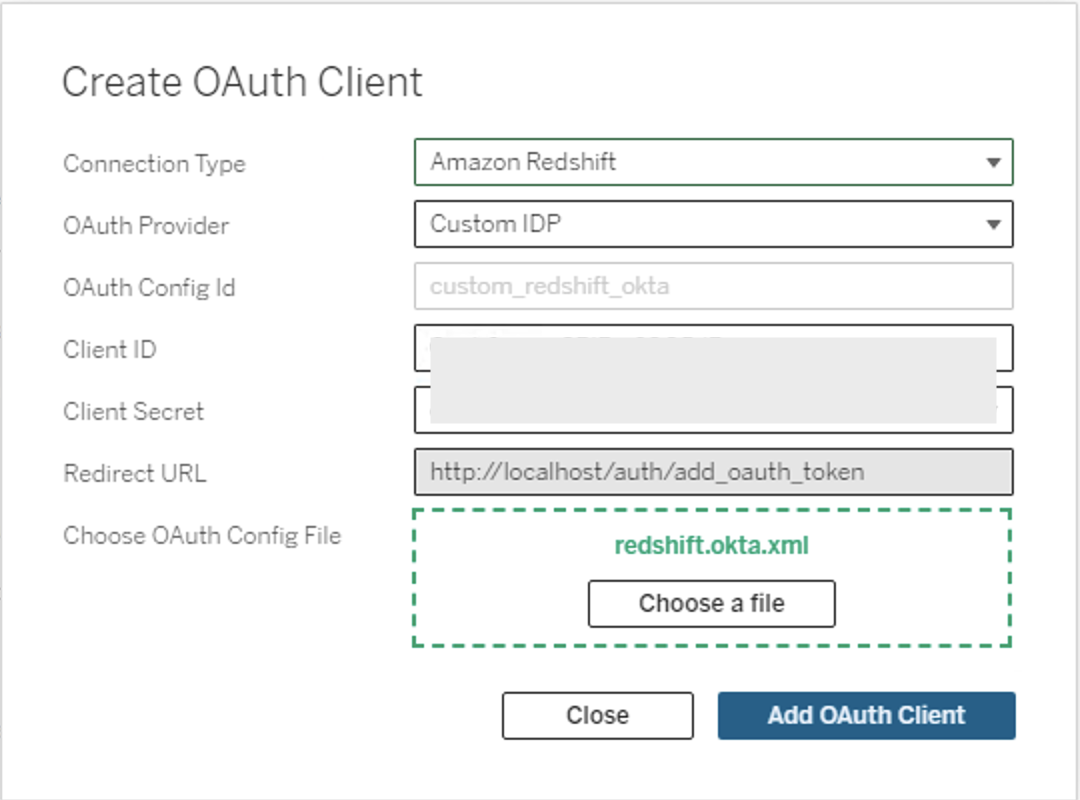Image resolution: width=1080 pixels, height=800 pixels.
Task: Click the Close button
Action: [x=597, y=715]
